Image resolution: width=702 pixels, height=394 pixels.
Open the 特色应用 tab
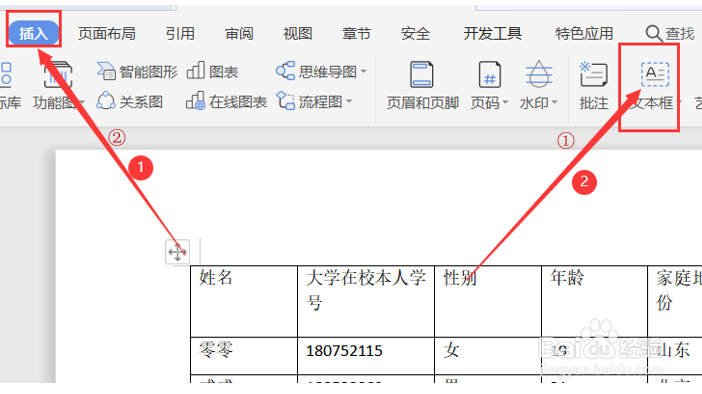tap(584, 34)
